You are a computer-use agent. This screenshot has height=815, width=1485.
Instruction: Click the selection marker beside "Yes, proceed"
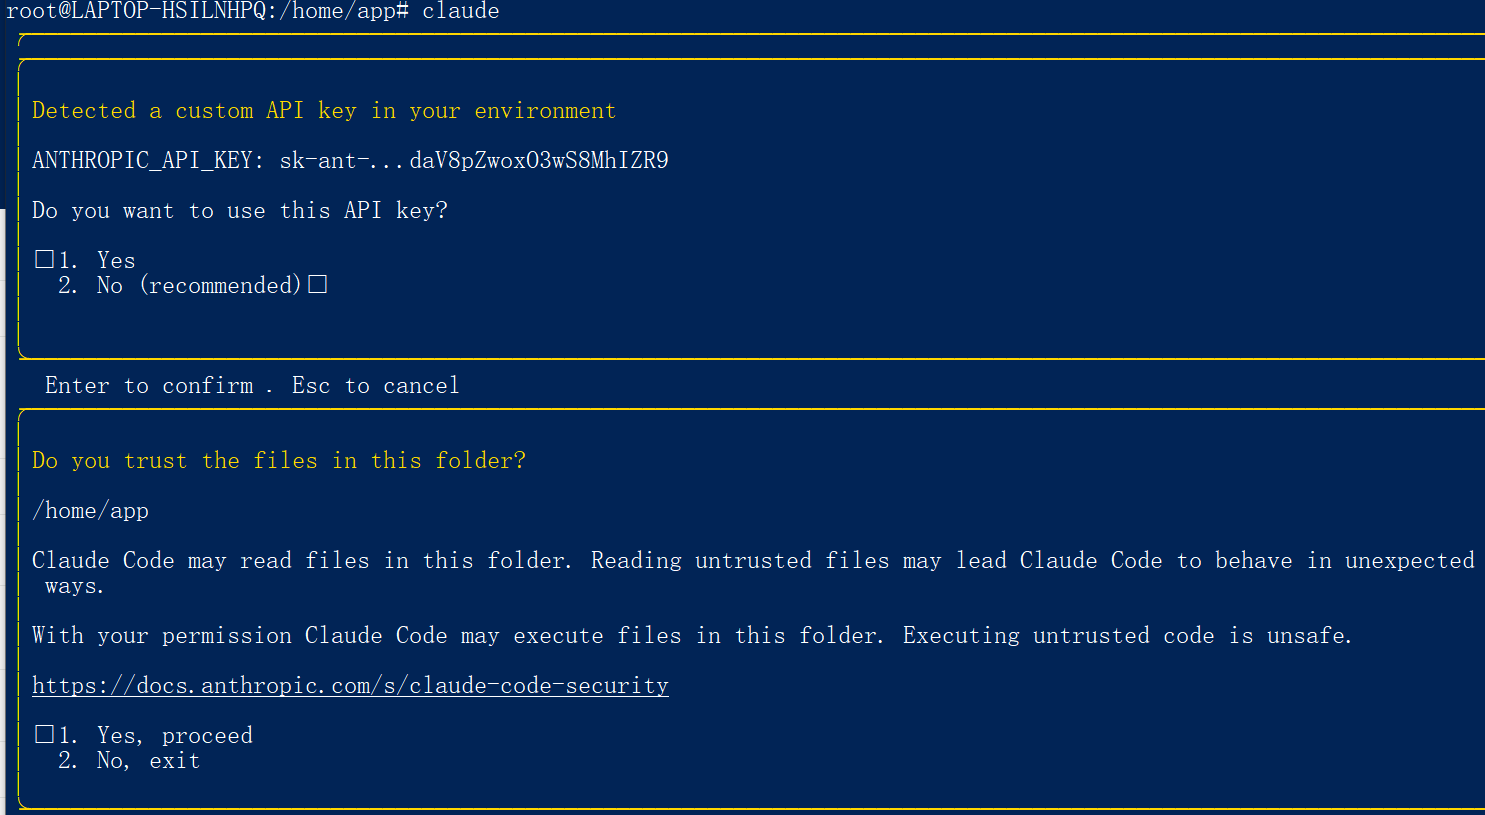(x=44, y=735)
